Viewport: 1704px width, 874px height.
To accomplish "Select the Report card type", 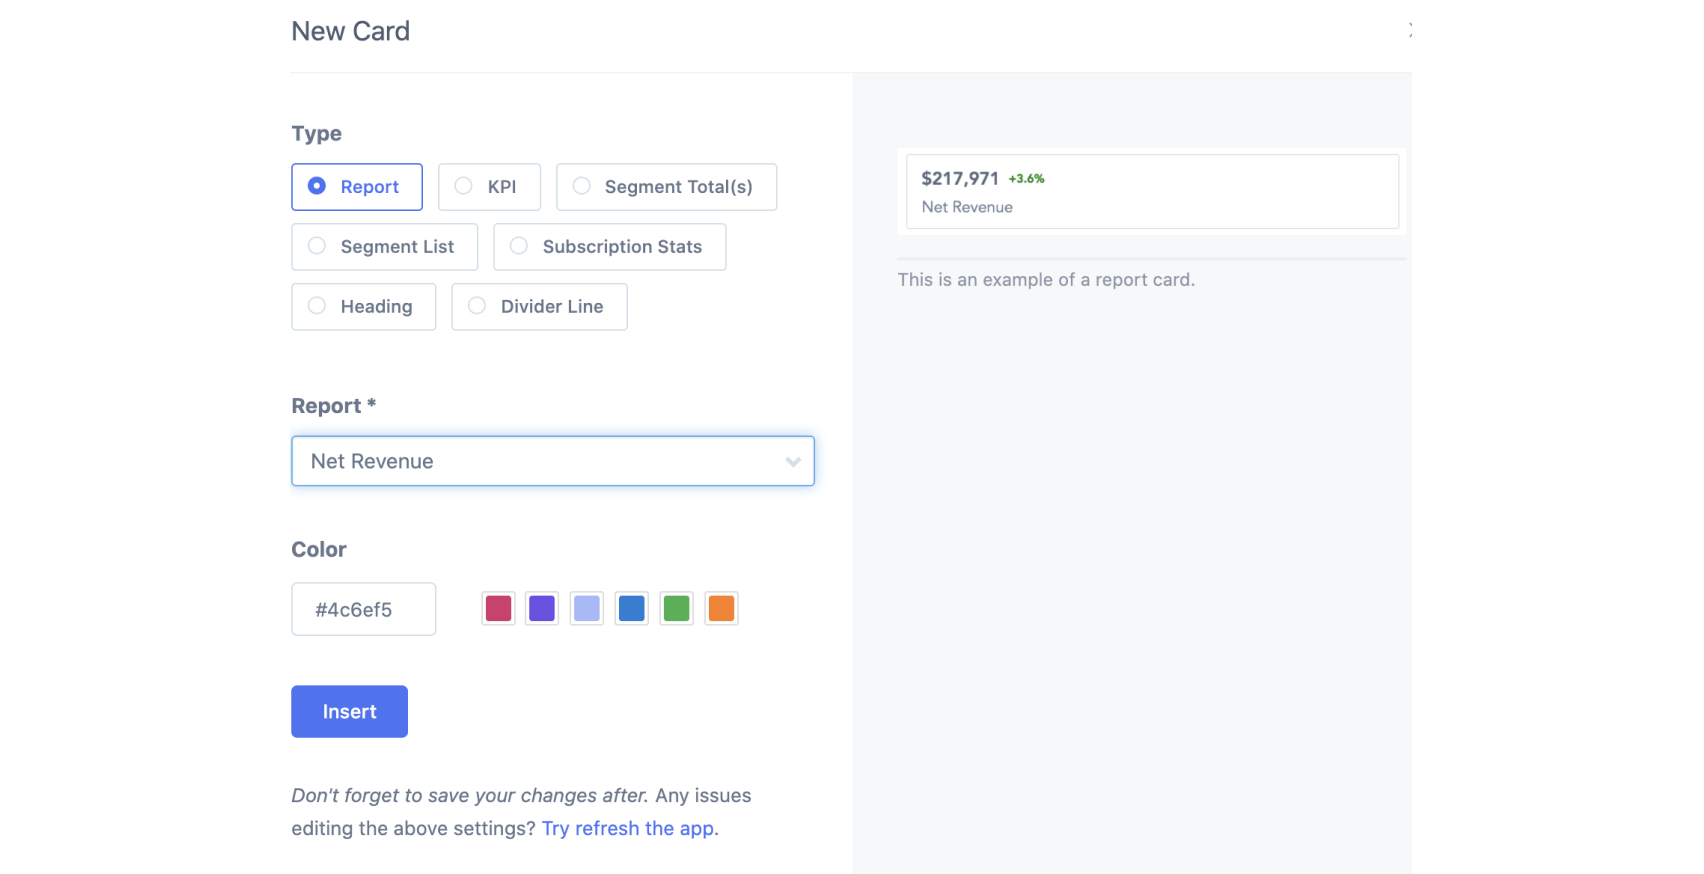I will pyautogui.click(x=357, y=187).
